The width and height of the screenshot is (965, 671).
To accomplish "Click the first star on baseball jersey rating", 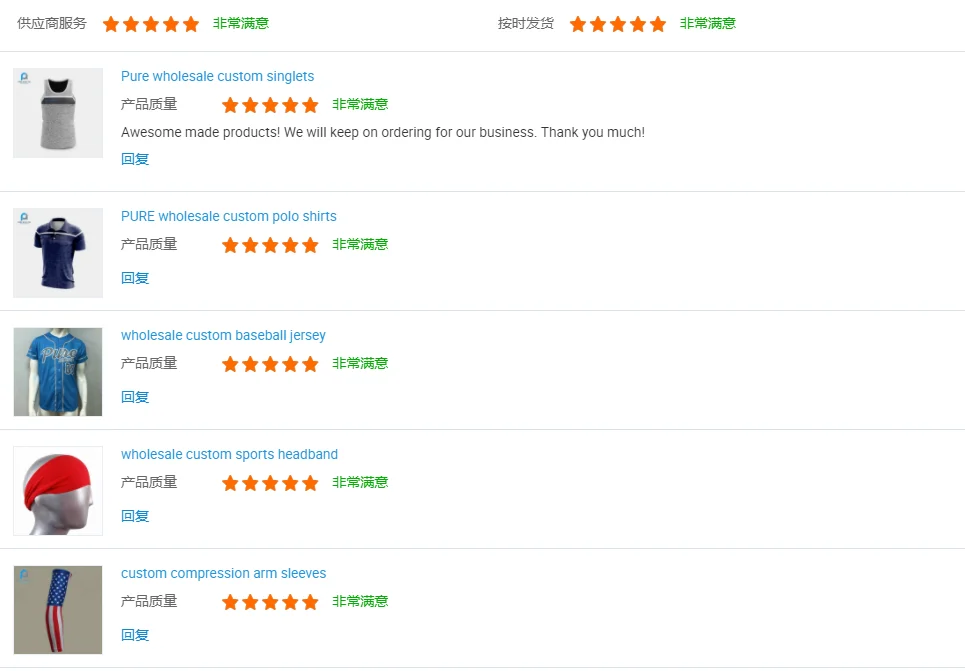I will point(230,364).
